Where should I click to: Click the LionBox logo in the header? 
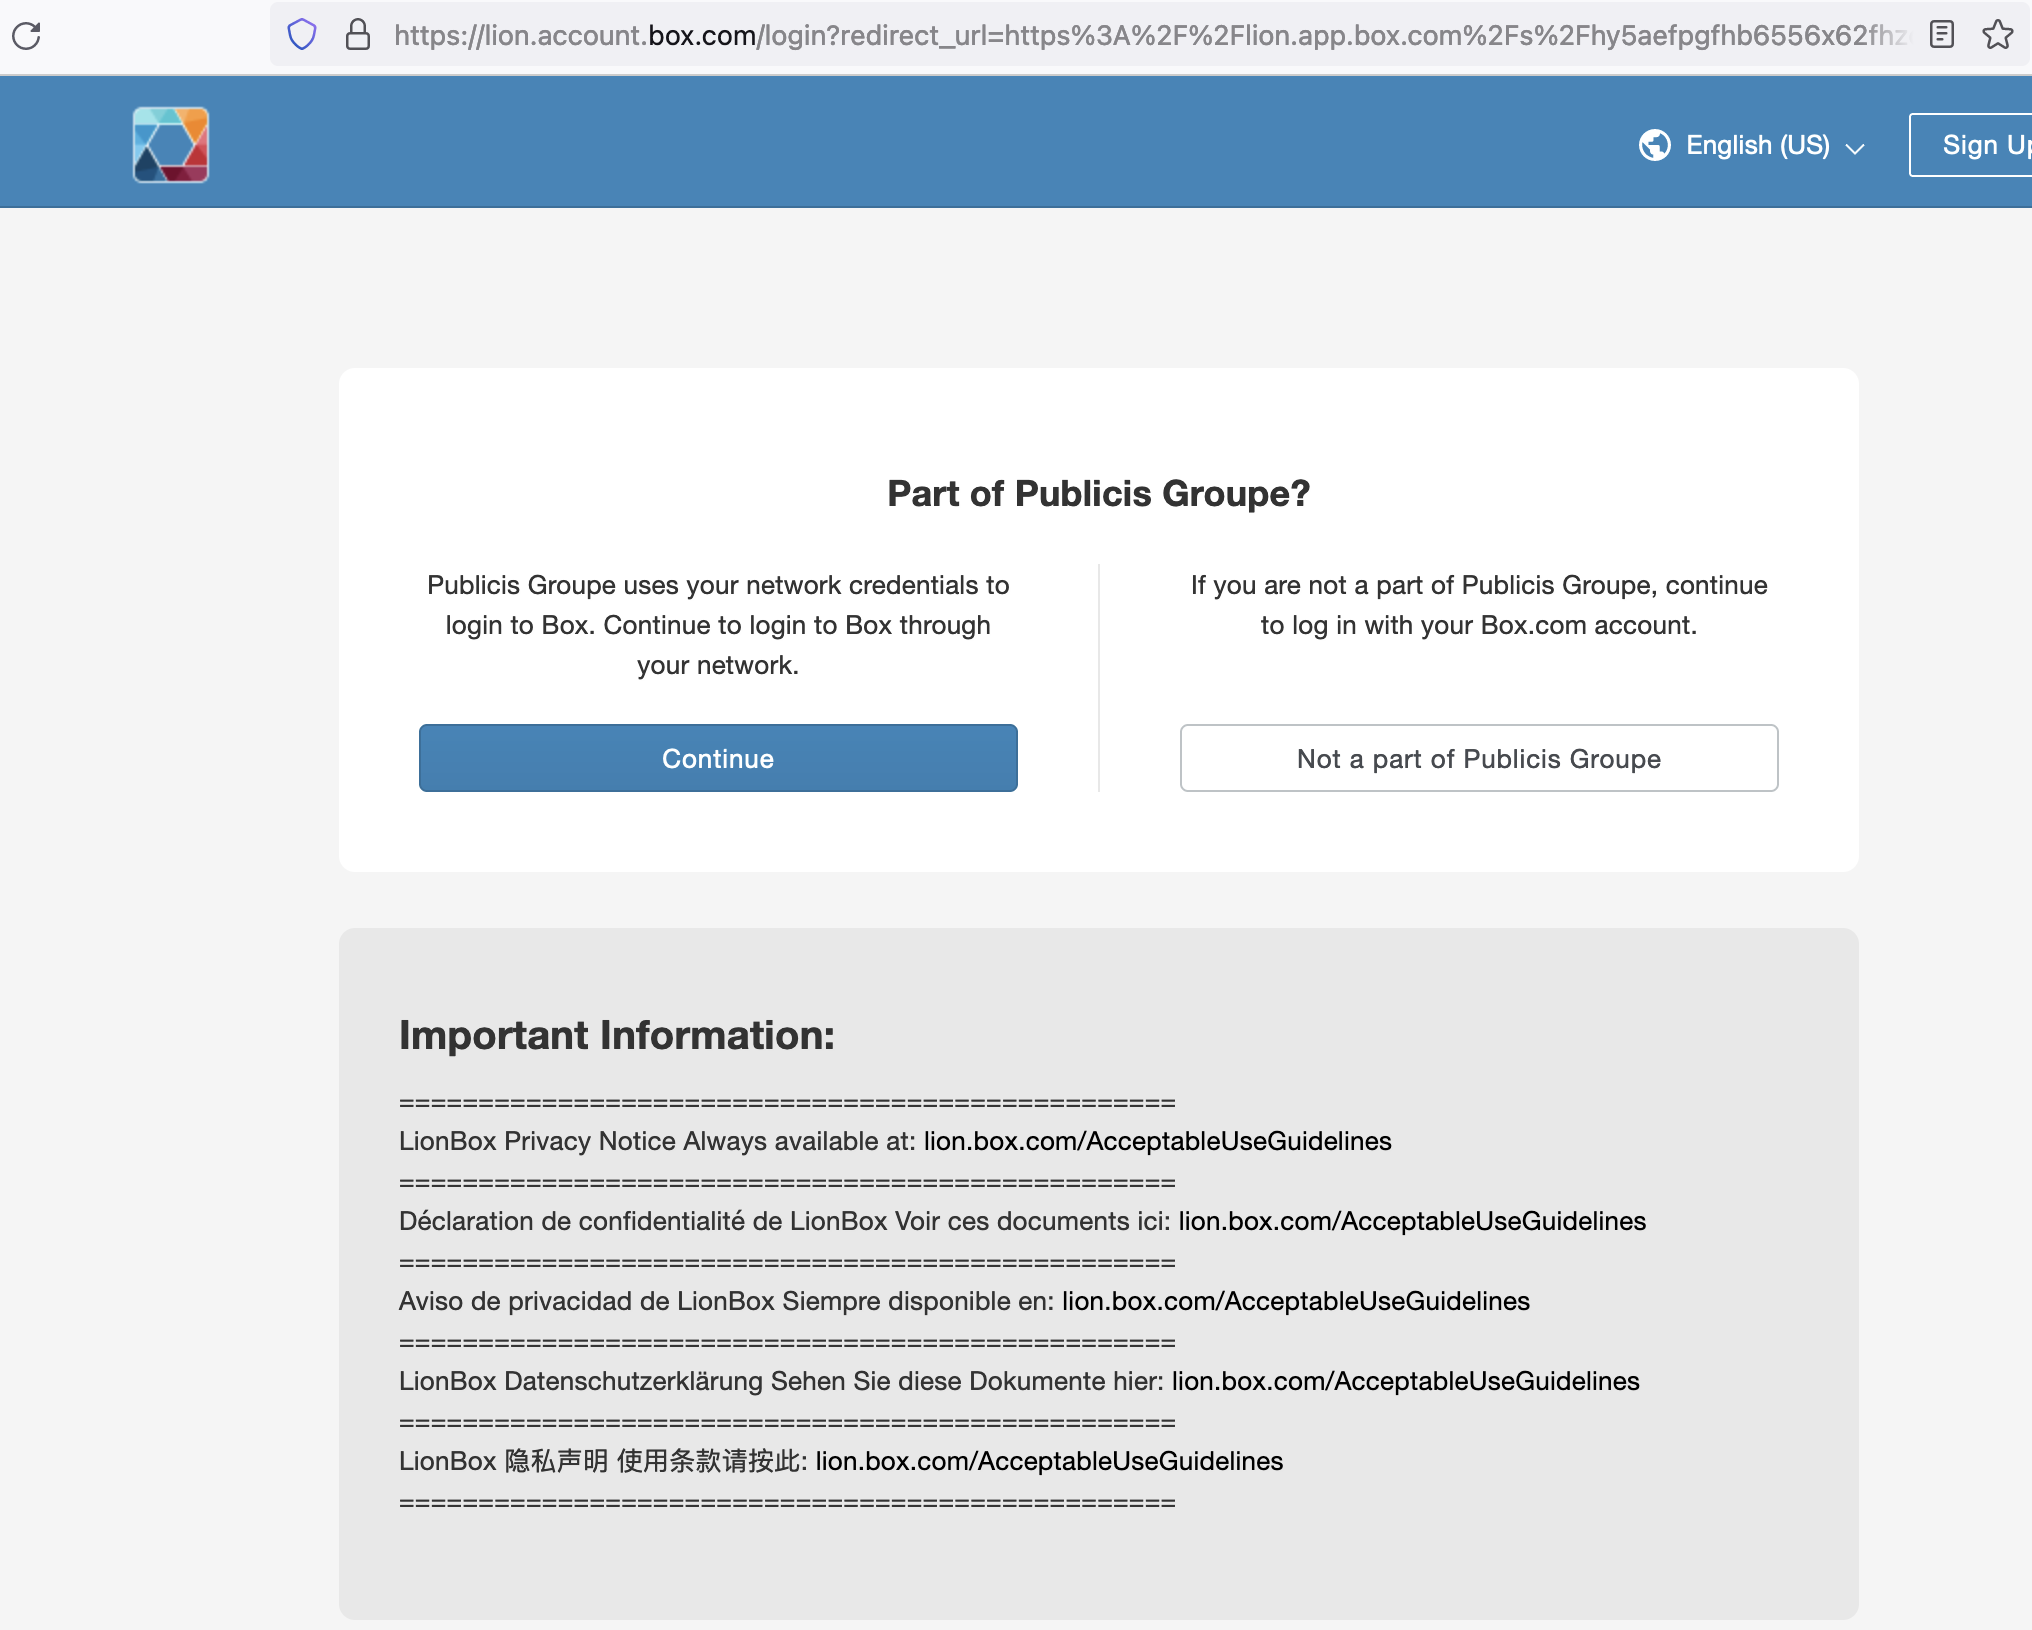tap(170, 144)
